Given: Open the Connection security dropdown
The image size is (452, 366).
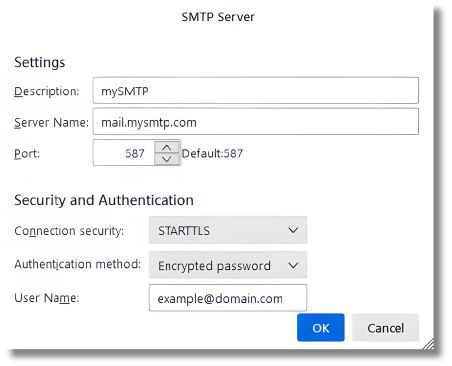Looking at the screenshot, I should [x=228, y=230].
